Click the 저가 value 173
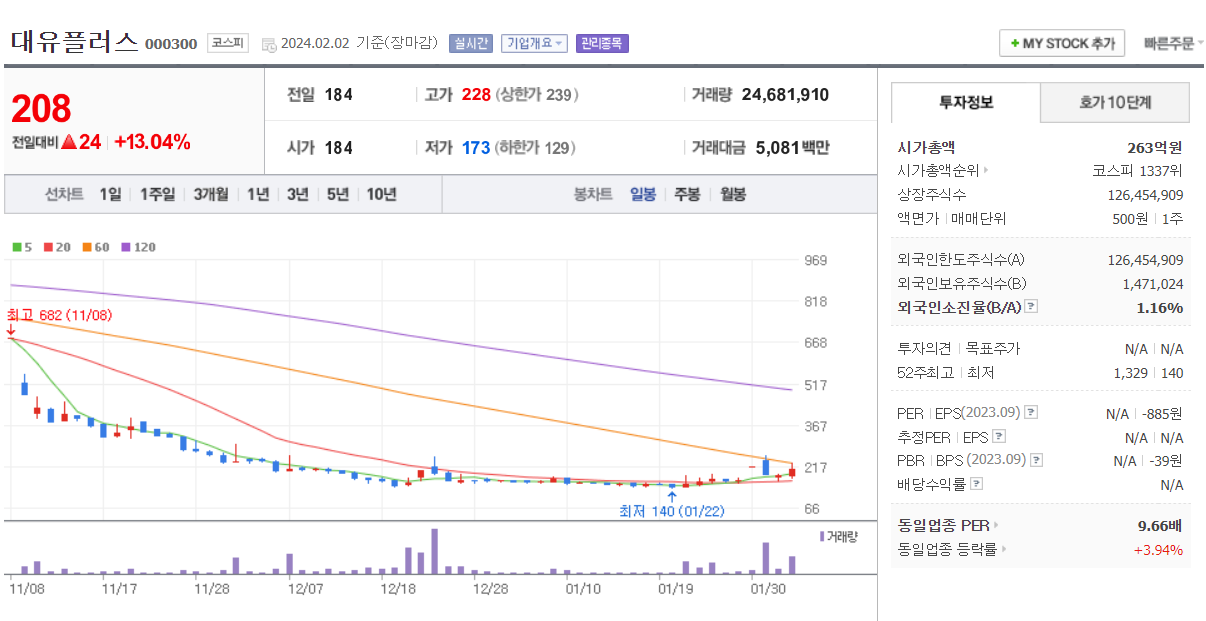 pos(476,148)
